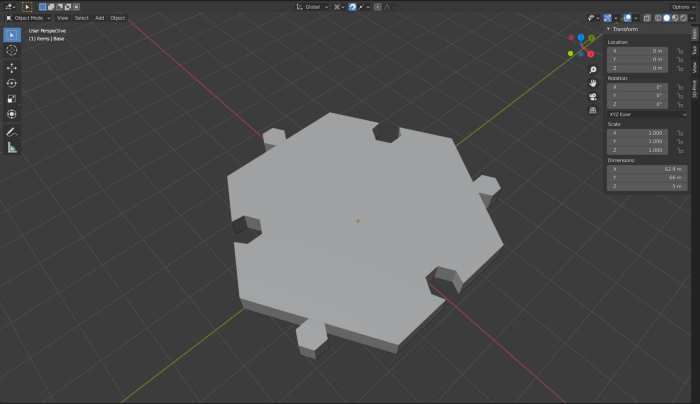This screenshot has width=700, height=404.
Task: Switch to the 3D-Print sidebar tab
Action: point(695,88)
